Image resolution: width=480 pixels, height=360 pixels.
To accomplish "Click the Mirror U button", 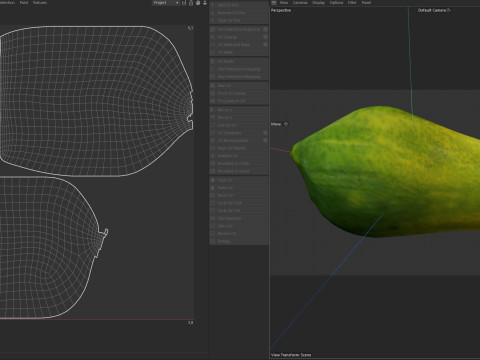I will (x=239, y=110).
